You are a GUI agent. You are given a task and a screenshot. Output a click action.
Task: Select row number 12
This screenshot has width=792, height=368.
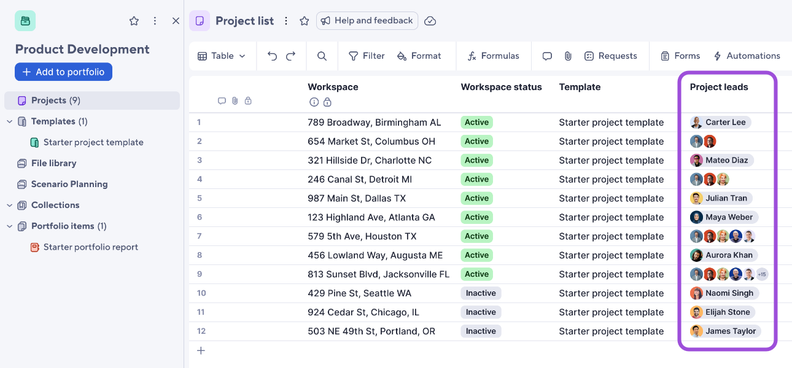click(x=201, y=331)
